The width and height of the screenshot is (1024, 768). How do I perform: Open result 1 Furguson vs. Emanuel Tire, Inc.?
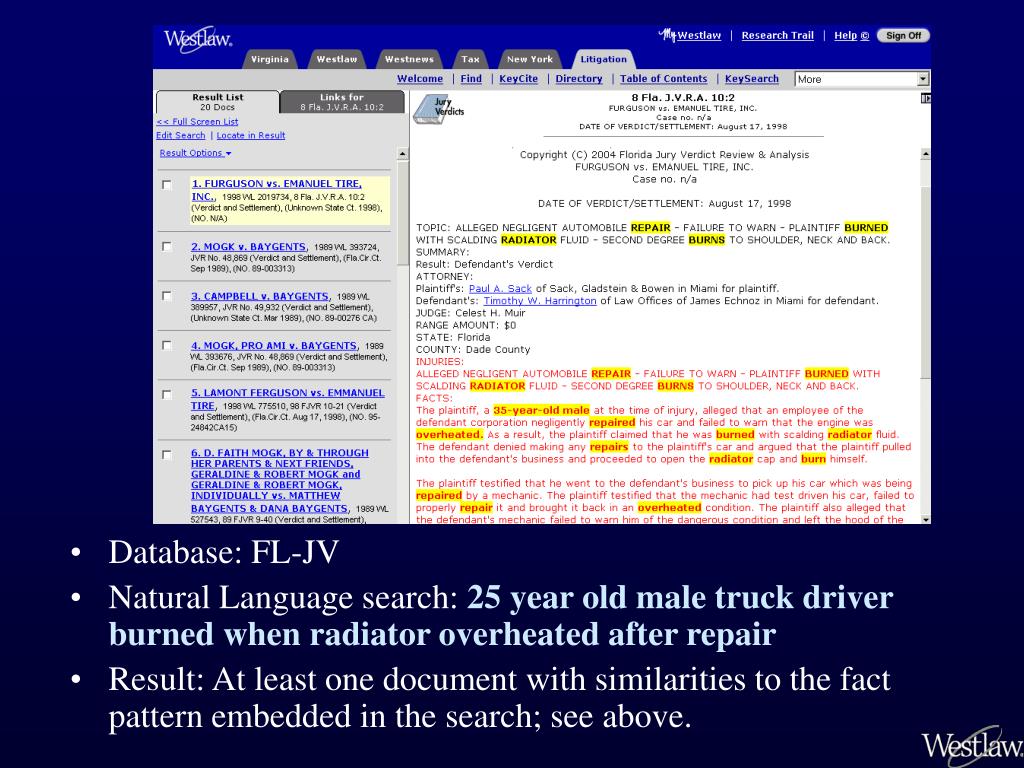[x=276, y=190]
